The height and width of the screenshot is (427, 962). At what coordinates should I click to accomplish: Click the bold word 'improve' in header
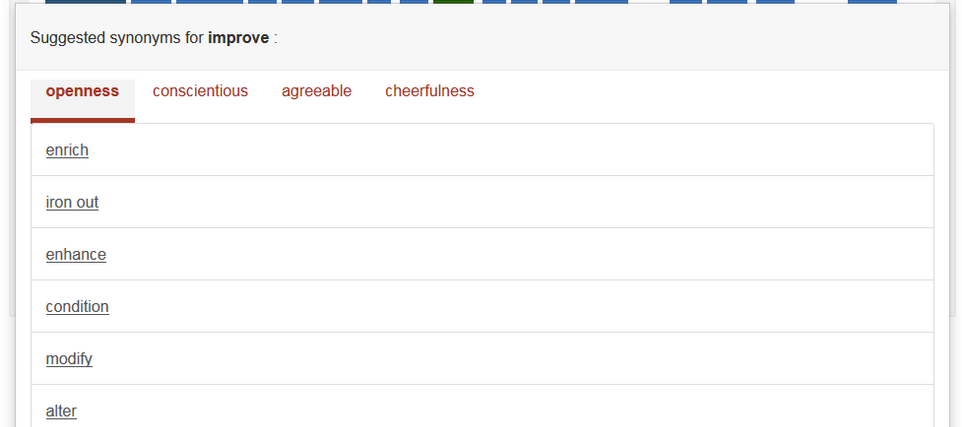238,39
